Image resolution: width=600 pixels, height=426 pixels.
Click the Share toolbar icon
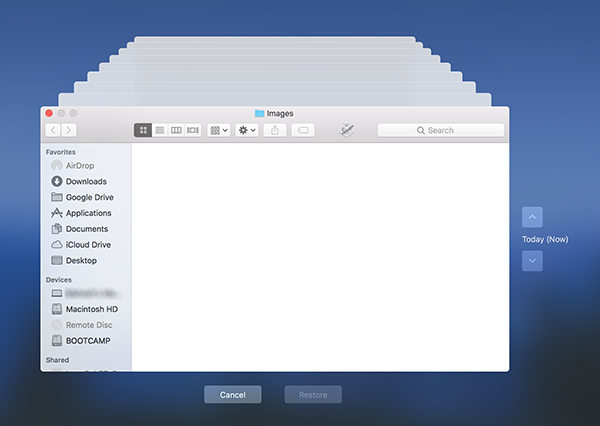[275, 130]
